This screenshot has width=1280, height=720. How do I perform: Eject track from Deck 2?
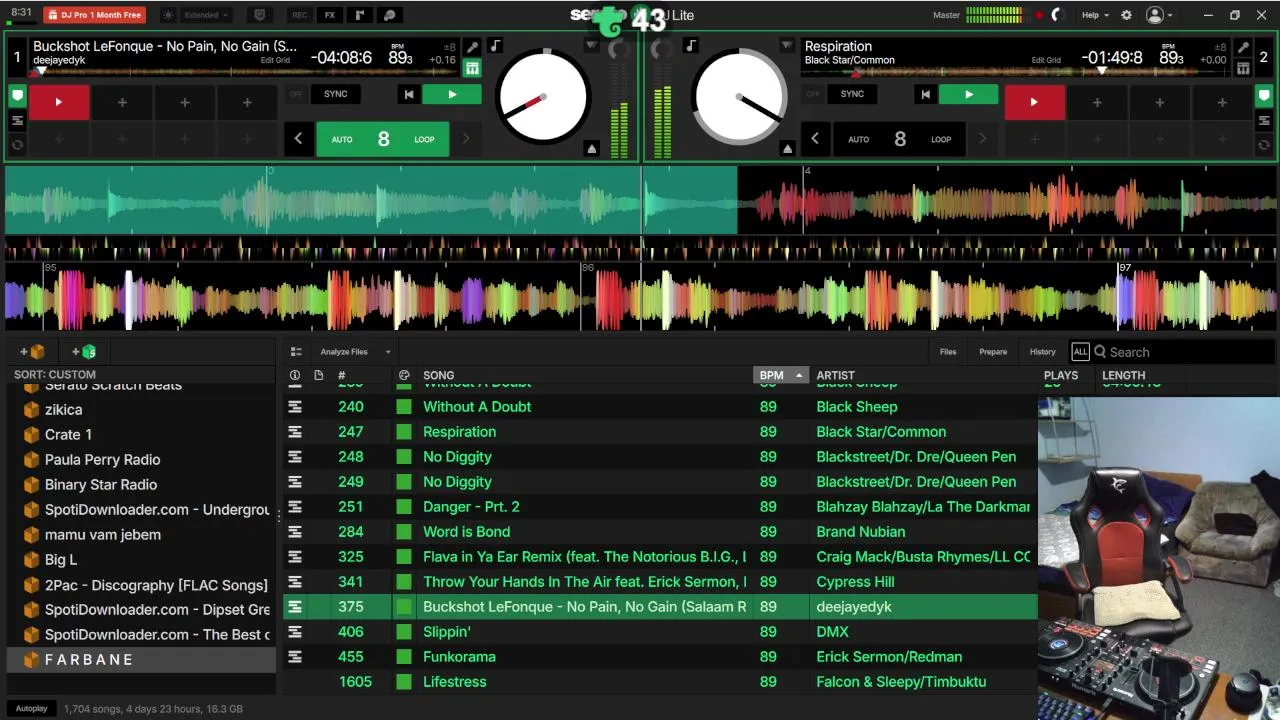[x=787, y=148]
